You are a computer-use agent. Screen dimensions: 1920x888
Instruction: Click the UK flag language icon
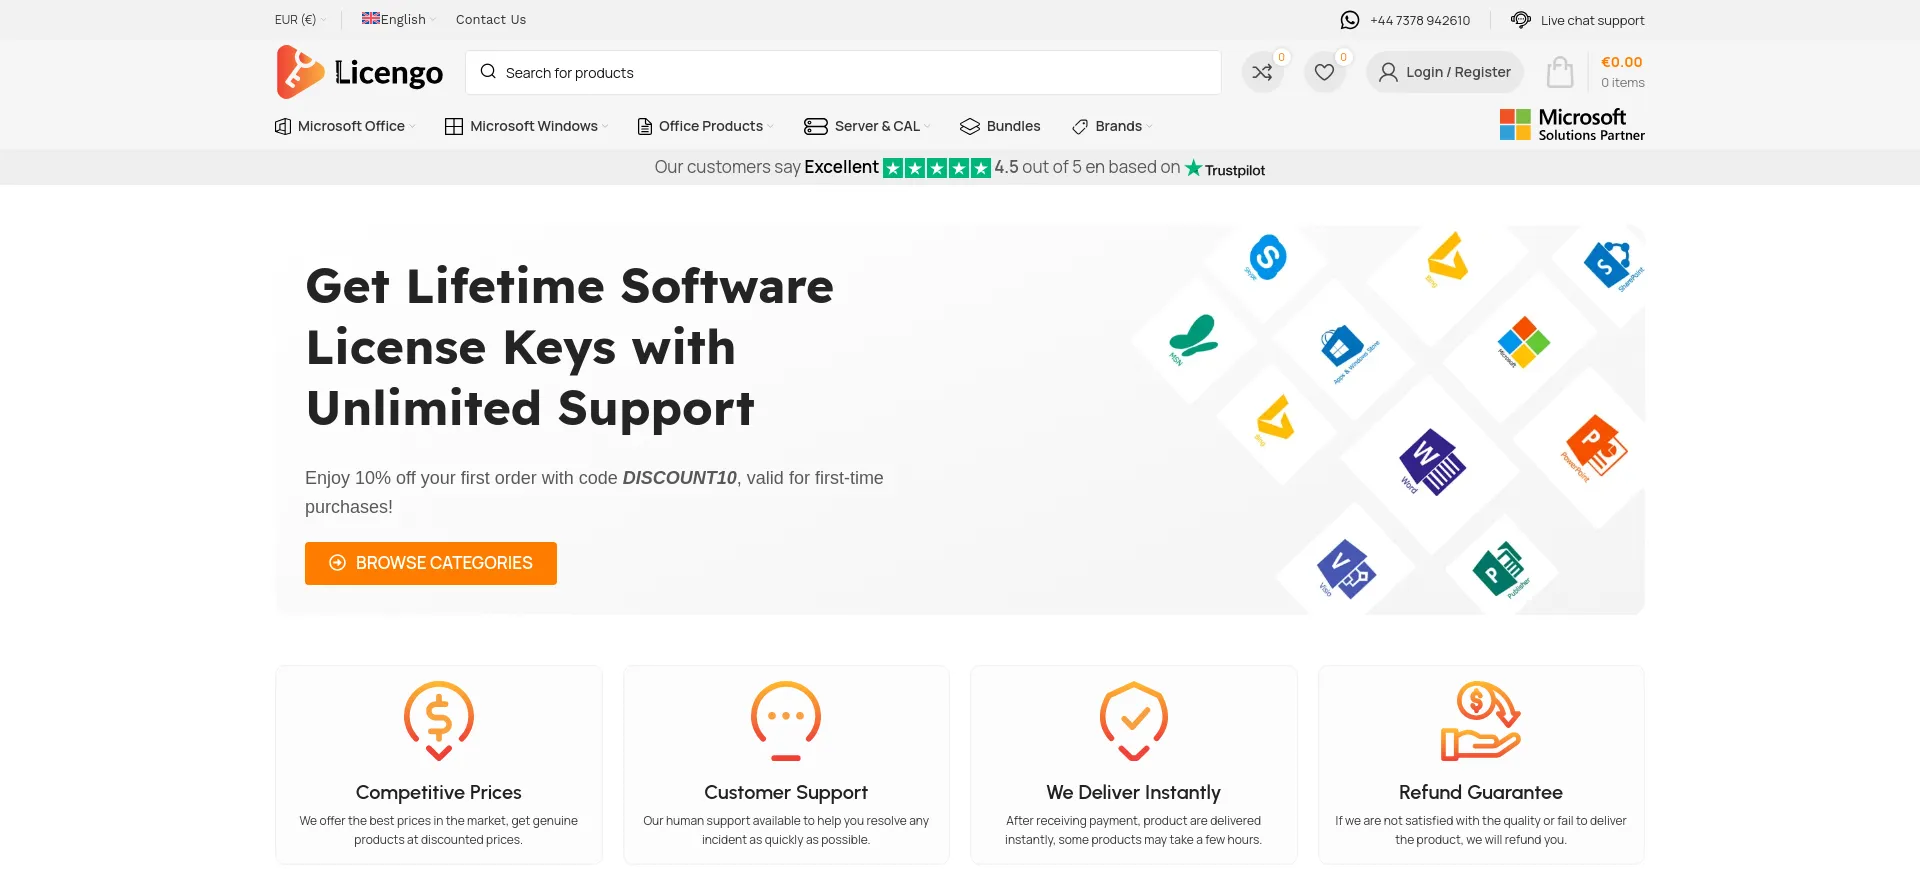tap(370, 18)
